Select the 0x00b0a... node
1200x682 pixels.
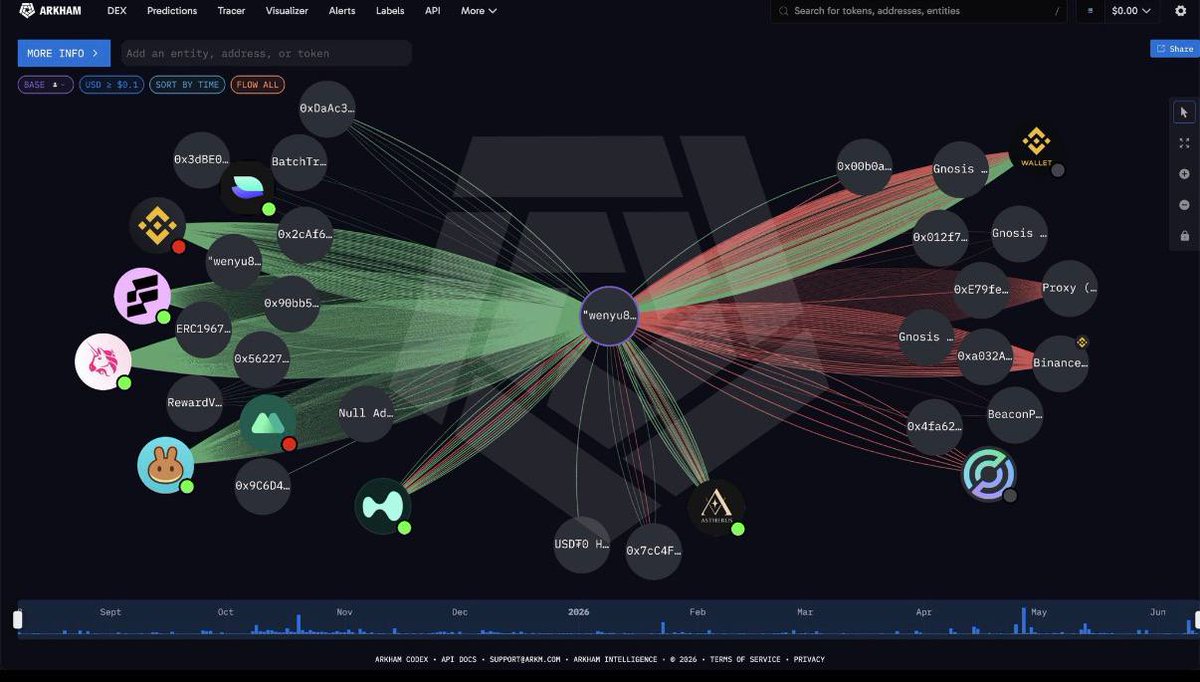tap(865, 166)
